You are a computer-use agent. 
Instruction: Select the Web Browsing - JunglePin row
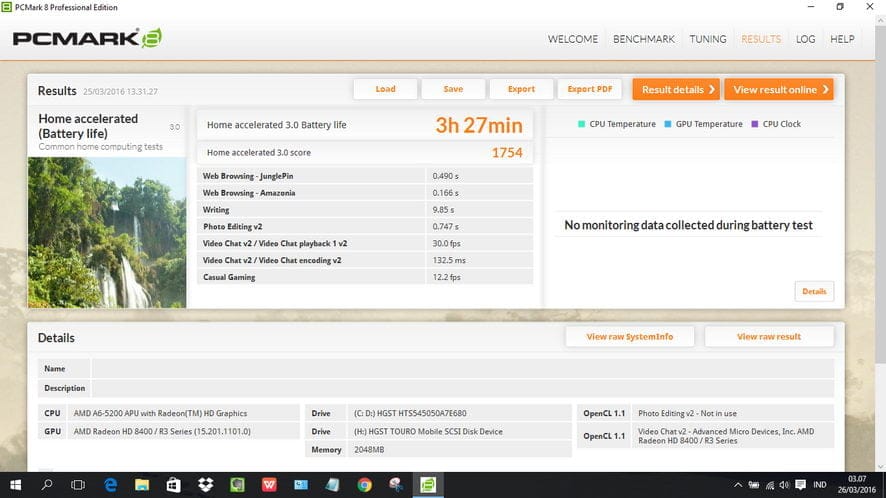coord(364,176)
